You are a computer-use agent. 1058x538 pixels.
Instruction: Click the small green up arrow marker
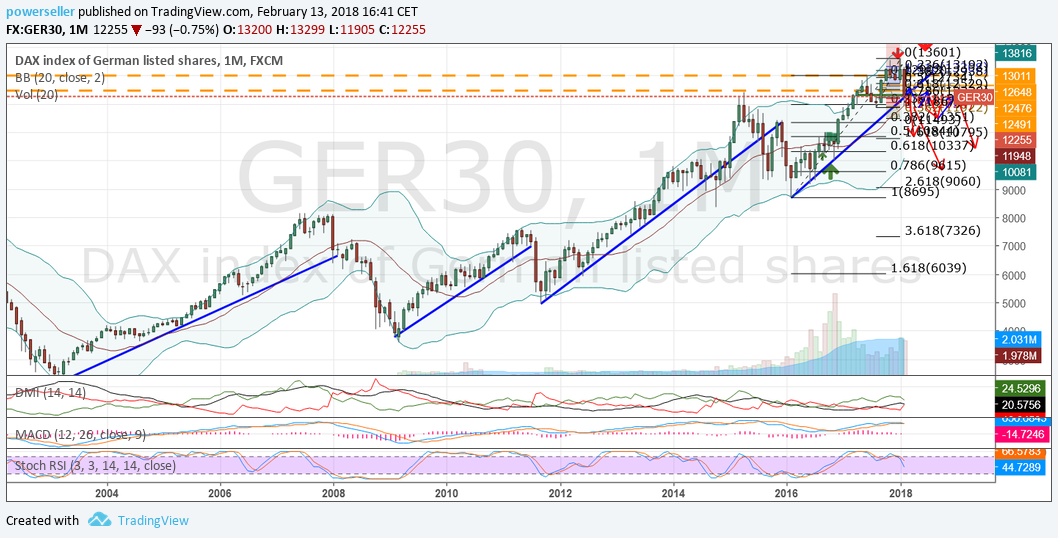(x=823, y=155)
